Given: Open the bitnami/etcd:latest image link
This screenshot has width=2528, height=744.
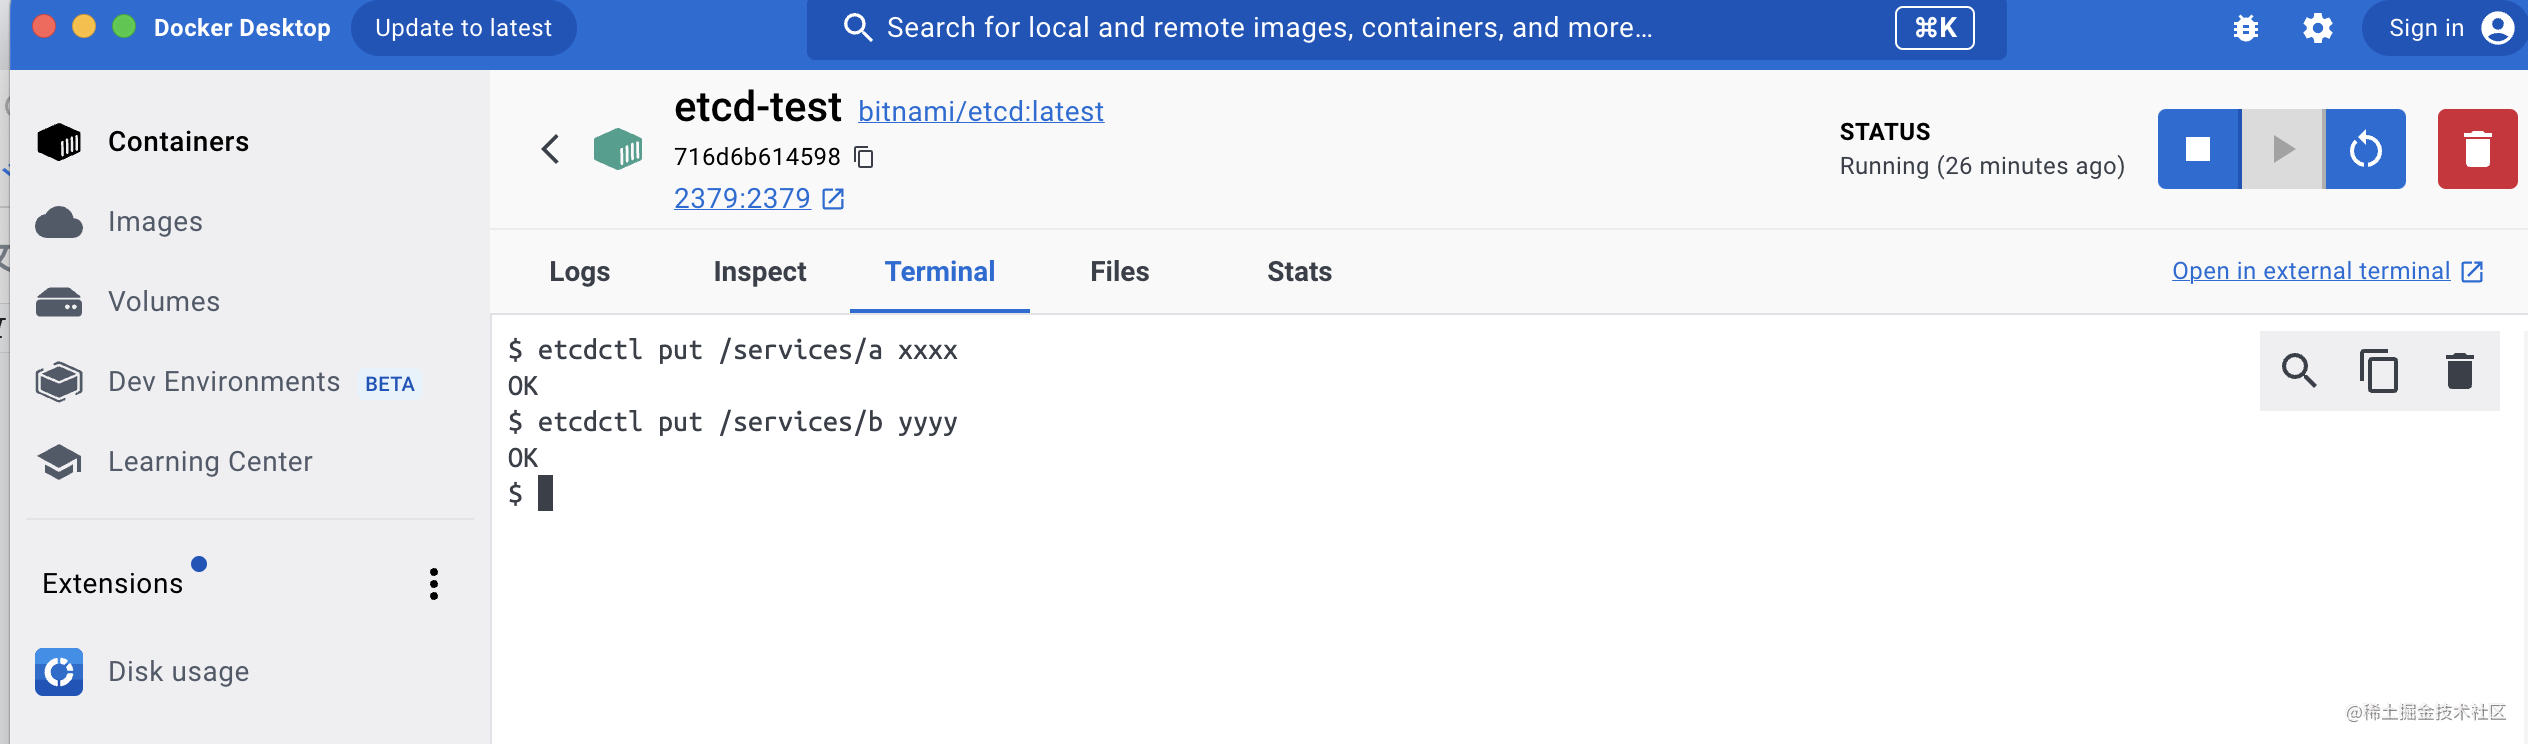Looking at the screenshot, I should (x=980, y=111).
